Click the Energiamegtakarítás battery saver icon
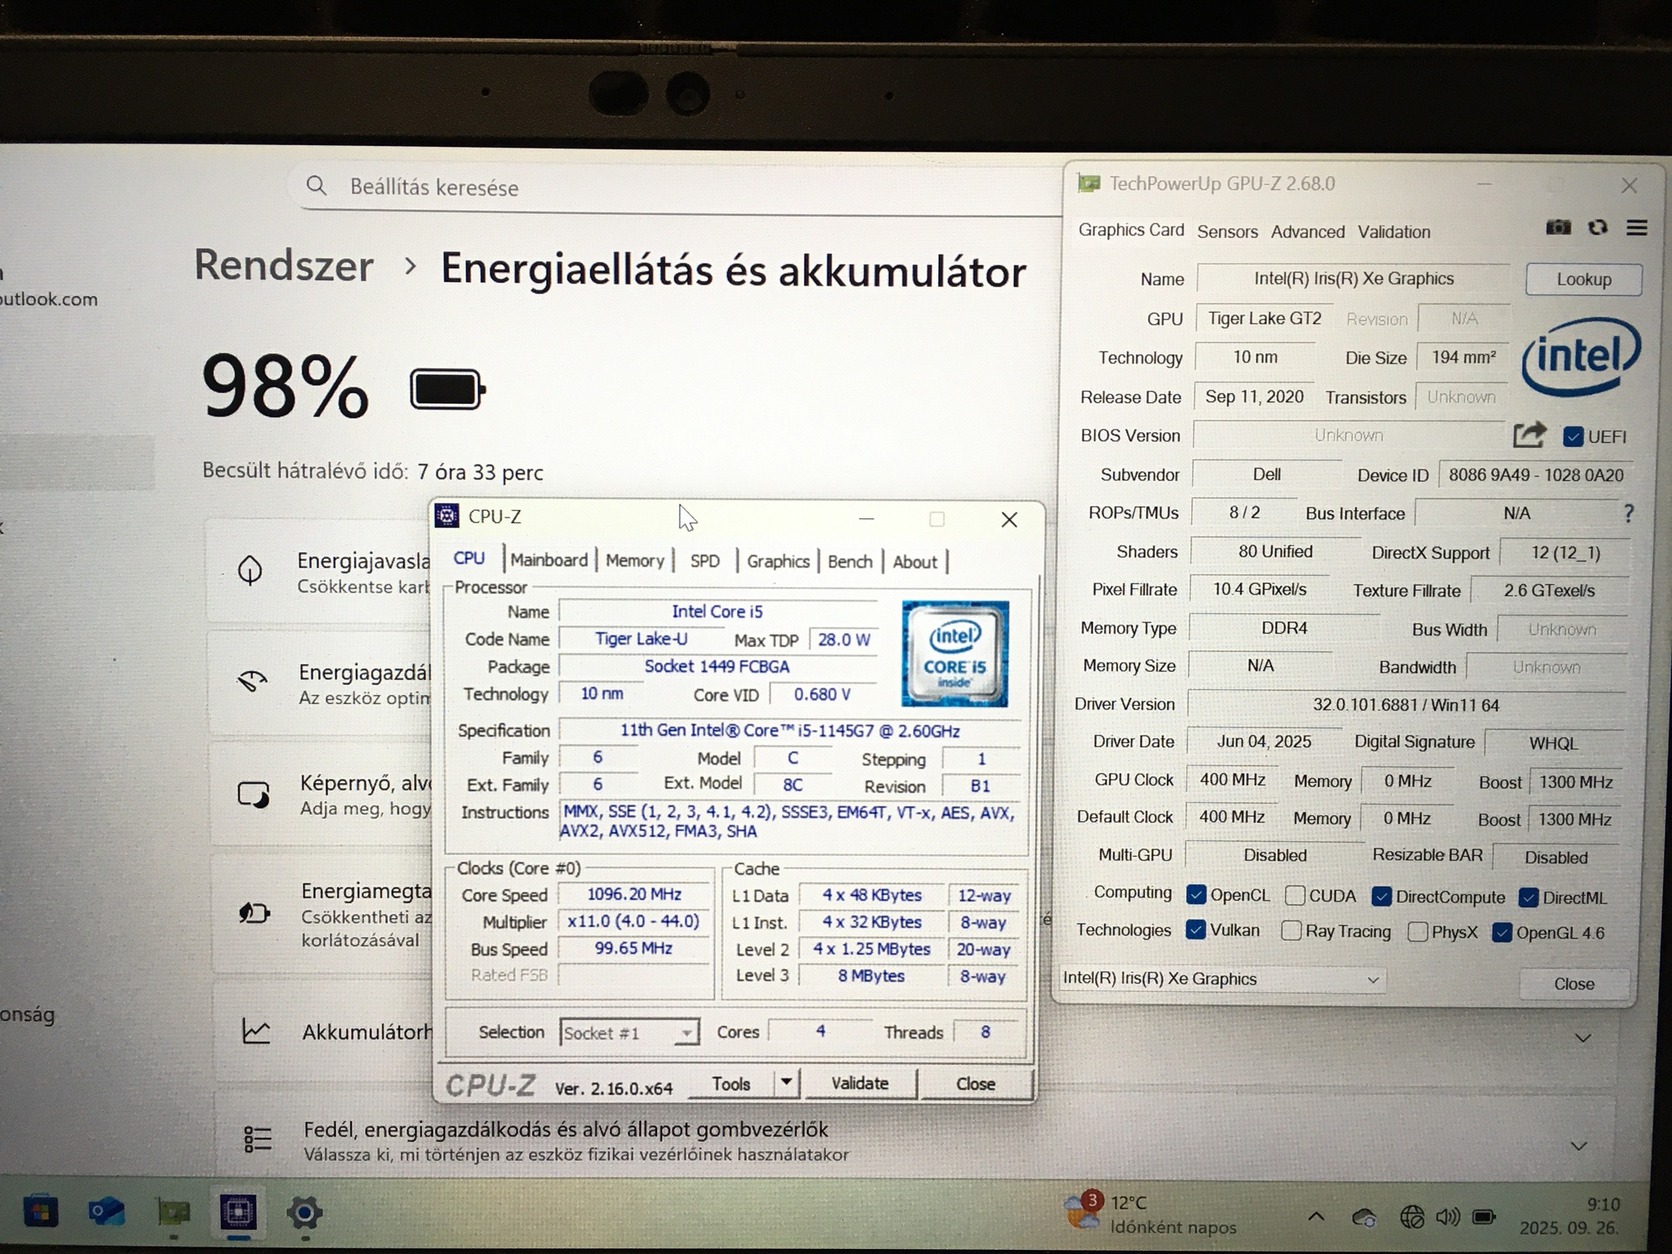Image resolution: width=1672 pixels, height=1254 pixels. pyautogui.click(x=254, y=912)
